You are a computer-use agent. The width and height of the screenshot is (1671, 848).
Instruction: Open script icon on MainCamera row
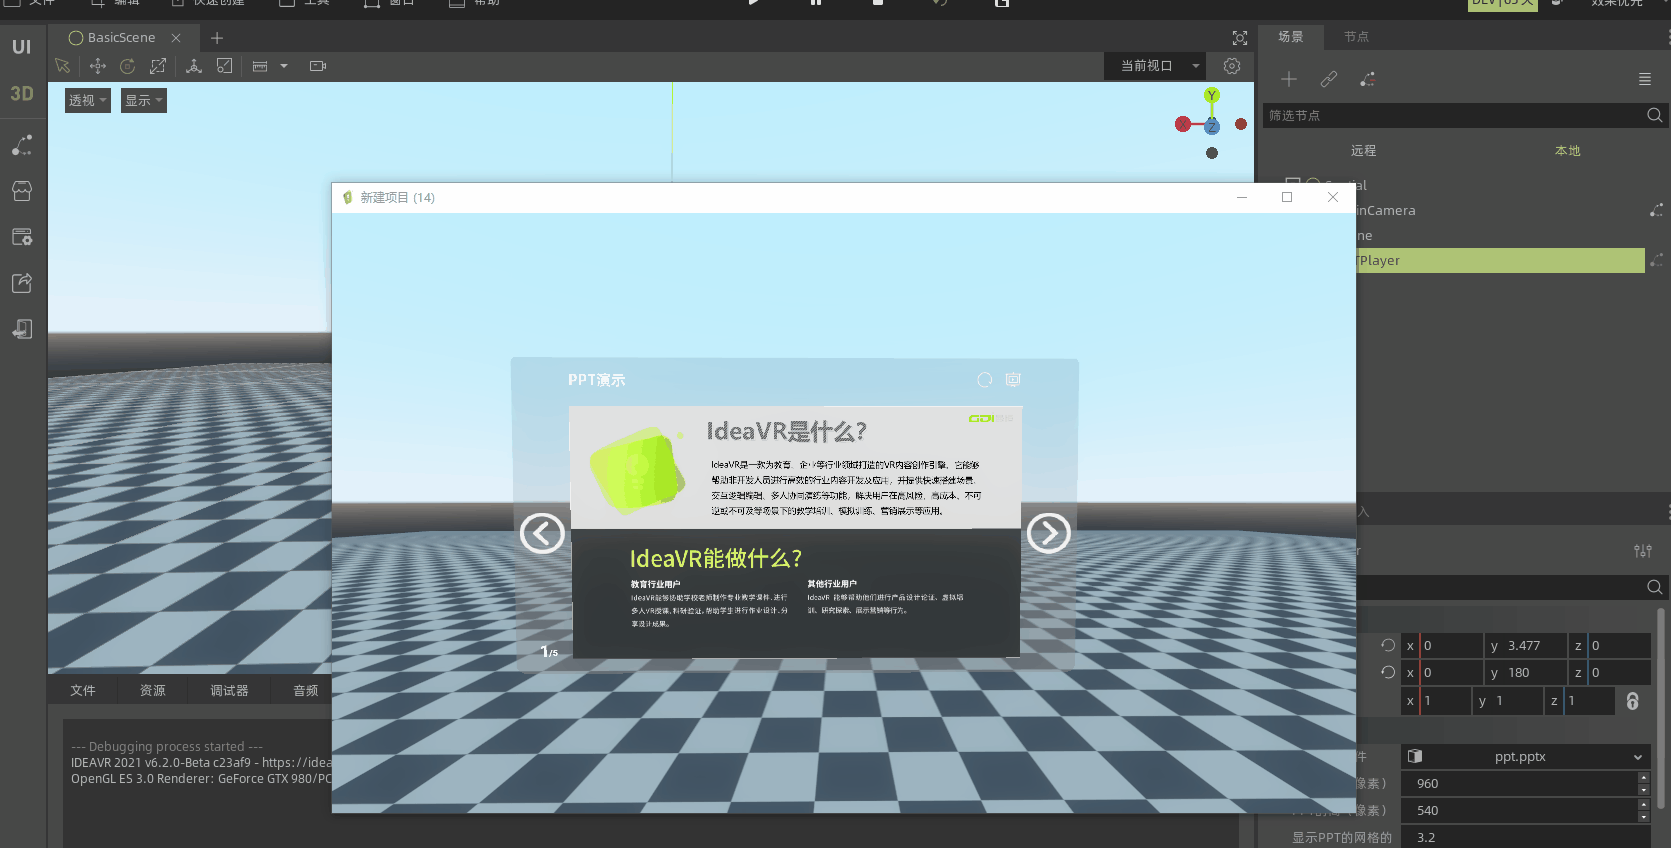pos(1656,210)
